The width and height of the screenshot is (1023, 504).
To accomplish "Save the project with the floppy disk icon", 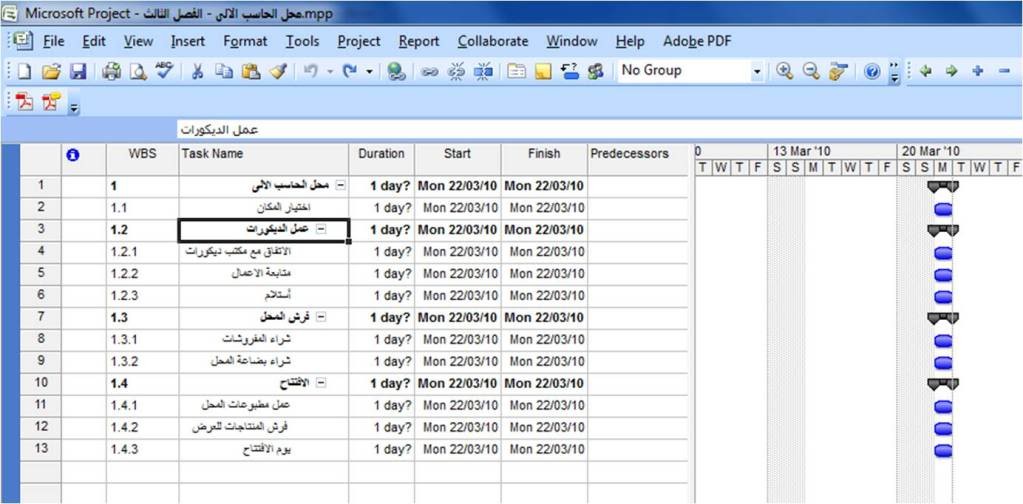I will point(78,71).
